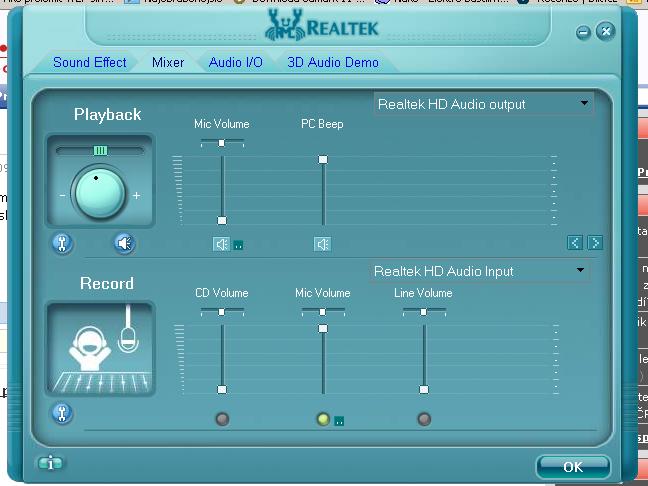Click the OK button
This screenshot has height=486, width=648.
(573, 467)
